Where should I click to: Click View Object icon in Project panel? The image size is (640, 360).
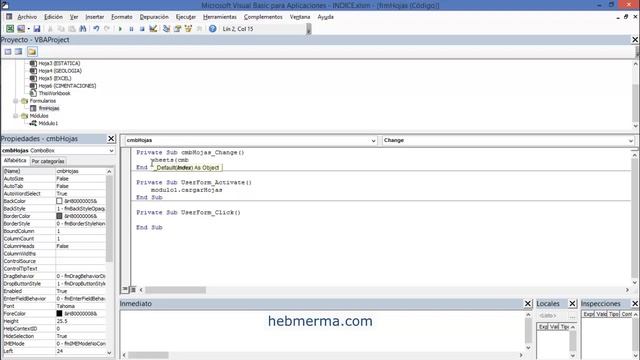[19, 51]
